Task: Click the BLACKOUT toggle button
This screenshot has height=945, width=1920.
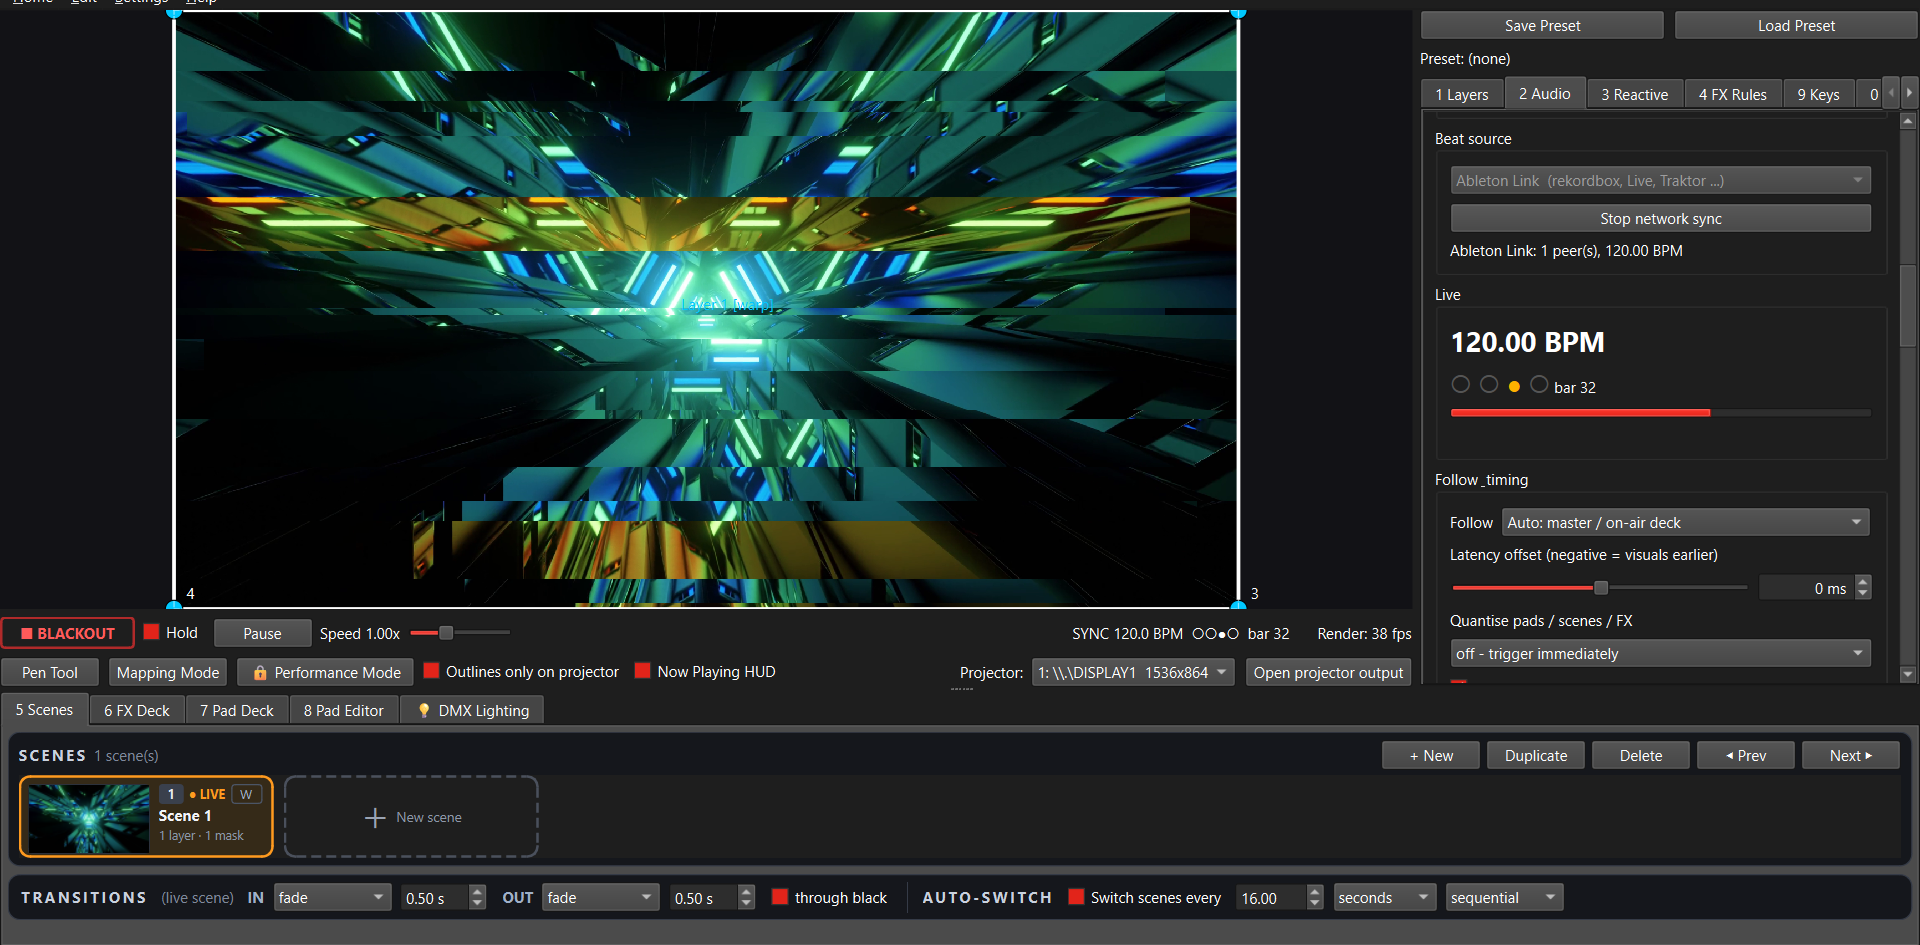Action: coord(68,633)
